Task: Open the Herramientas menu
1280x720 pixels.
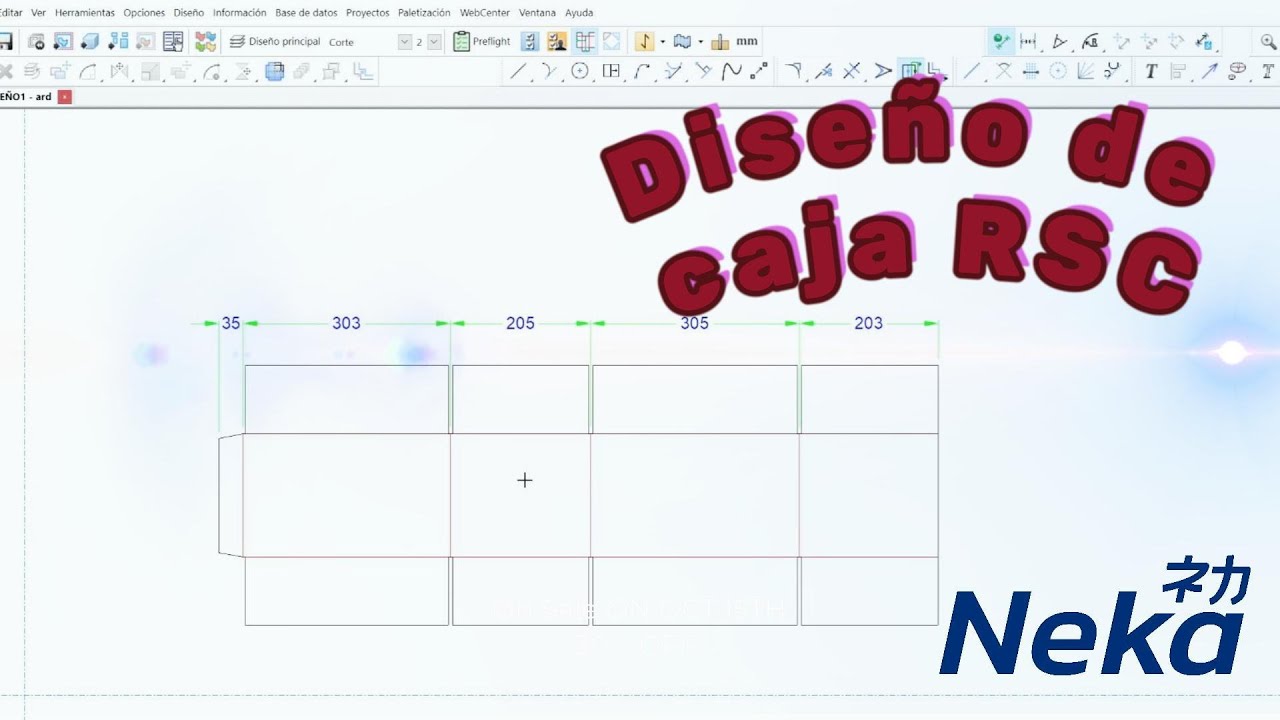Action: pyautogui.click(x=85, y=13)
